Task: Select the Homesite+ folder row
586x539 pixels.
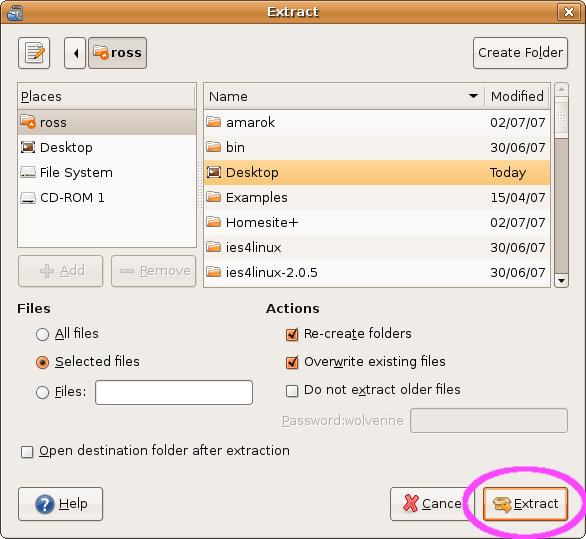Action: click(x=377, y=222)
